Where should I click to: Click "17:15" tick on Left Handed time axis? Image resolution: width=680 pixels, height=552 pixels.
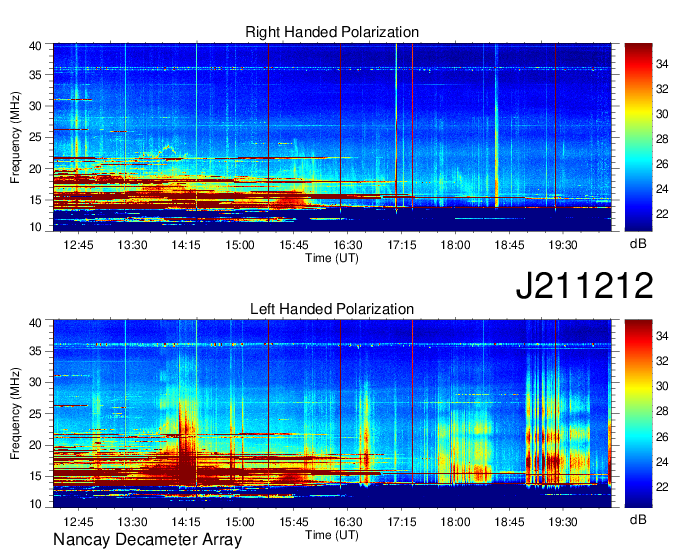(402, 521)
